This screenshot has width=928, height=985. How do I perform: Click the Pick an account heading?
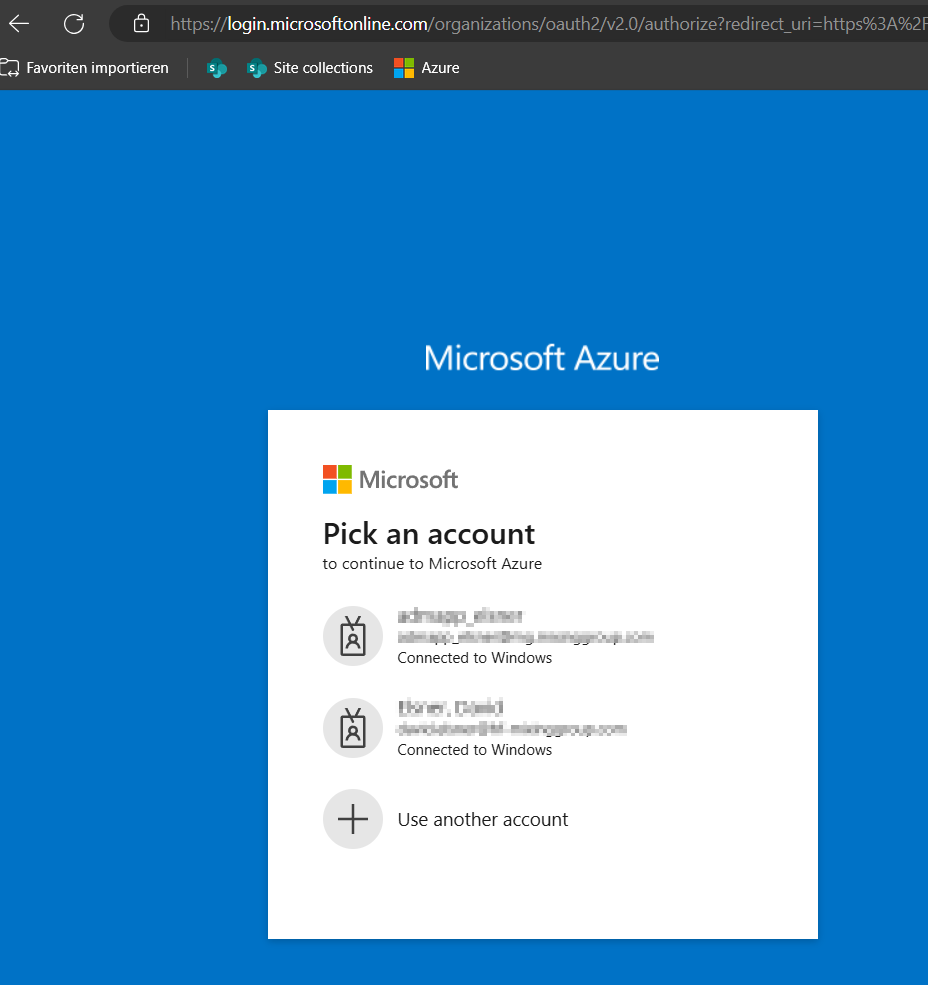click(429, 534)
